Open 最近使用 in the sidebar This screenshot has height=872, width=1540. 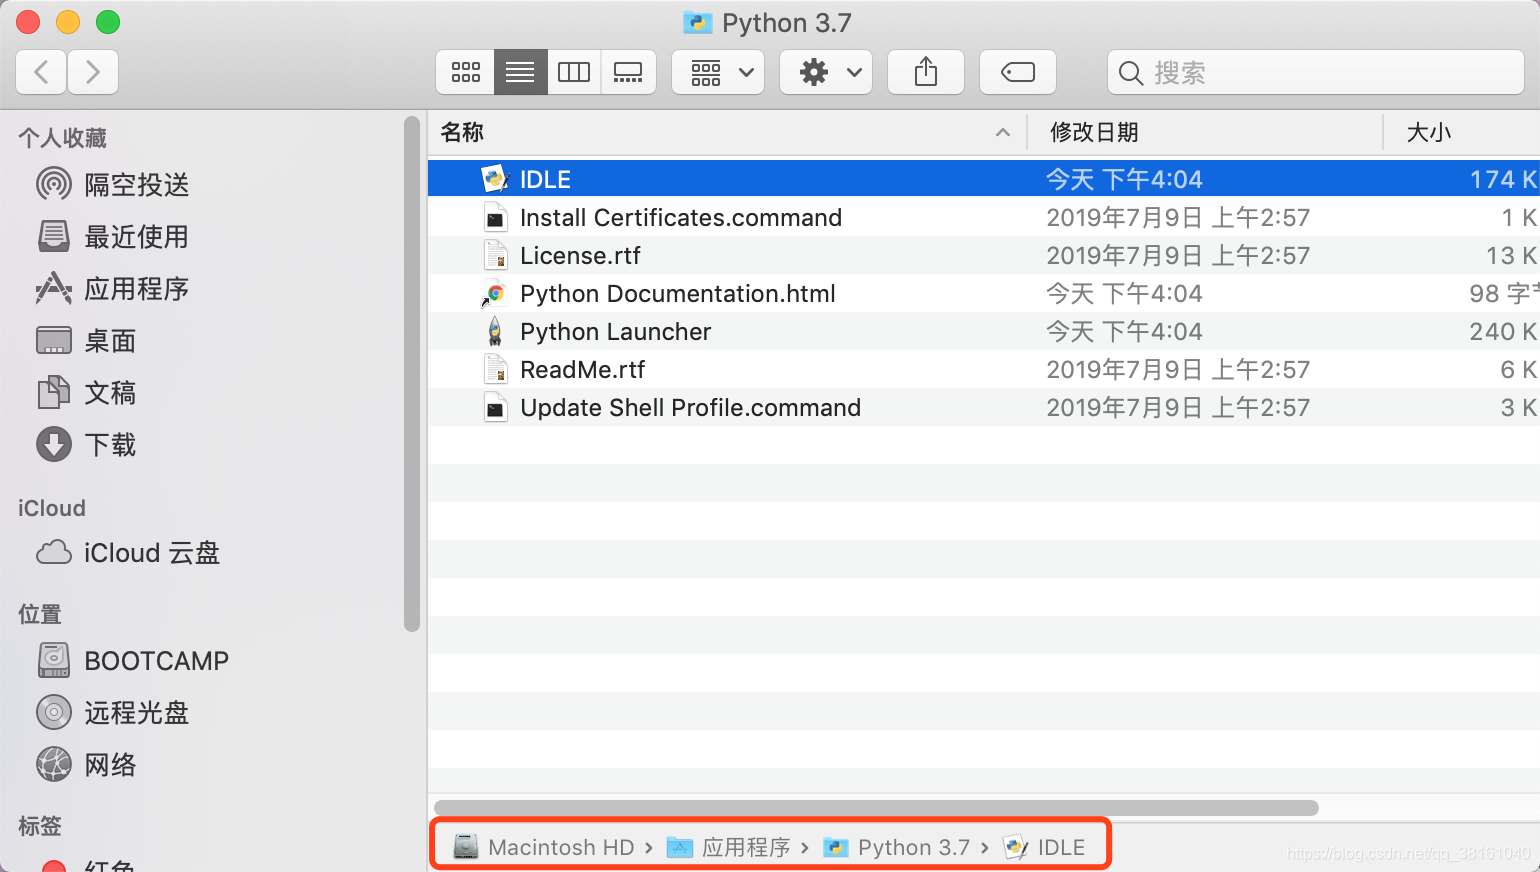click(x=137, y=236)
